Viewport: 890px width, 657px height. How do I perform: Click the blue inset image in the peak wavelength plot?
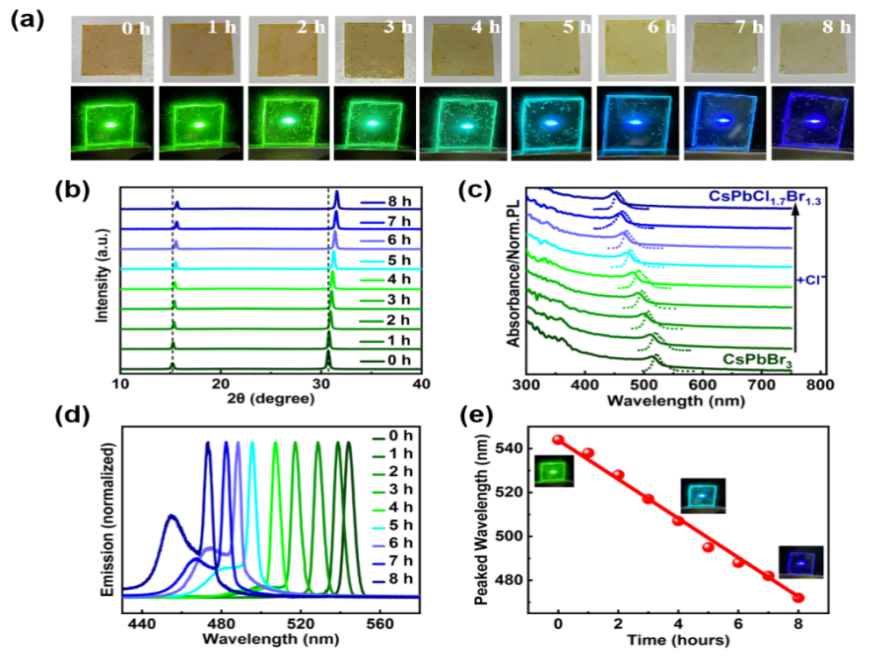click(803, 561)
